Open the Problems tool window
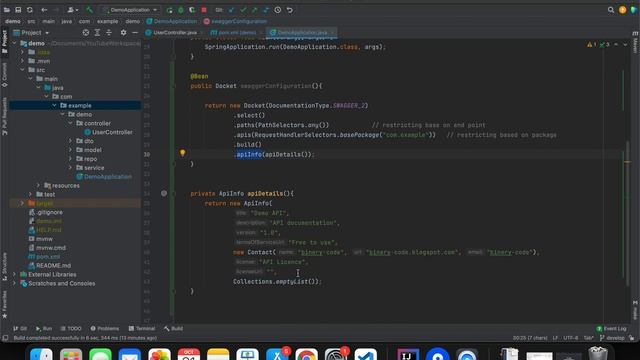 coord(104,329)
